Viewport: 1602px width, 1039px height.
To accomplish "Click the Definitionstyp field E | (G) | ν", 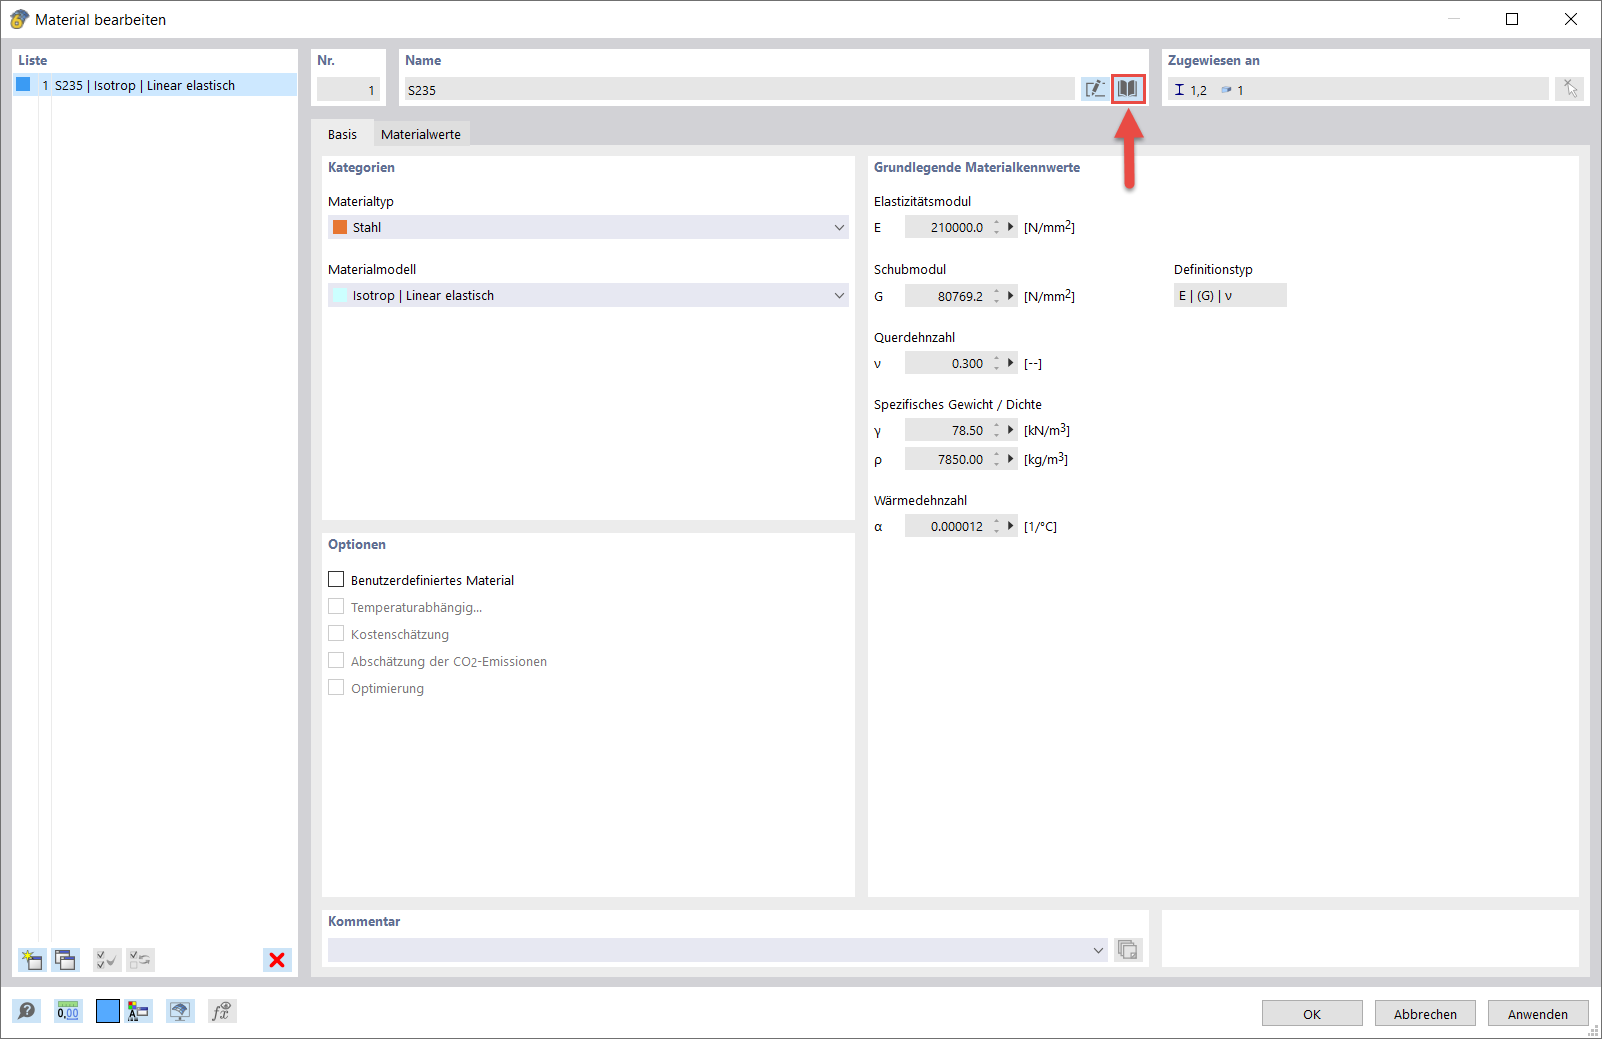I will point(1230,295).
